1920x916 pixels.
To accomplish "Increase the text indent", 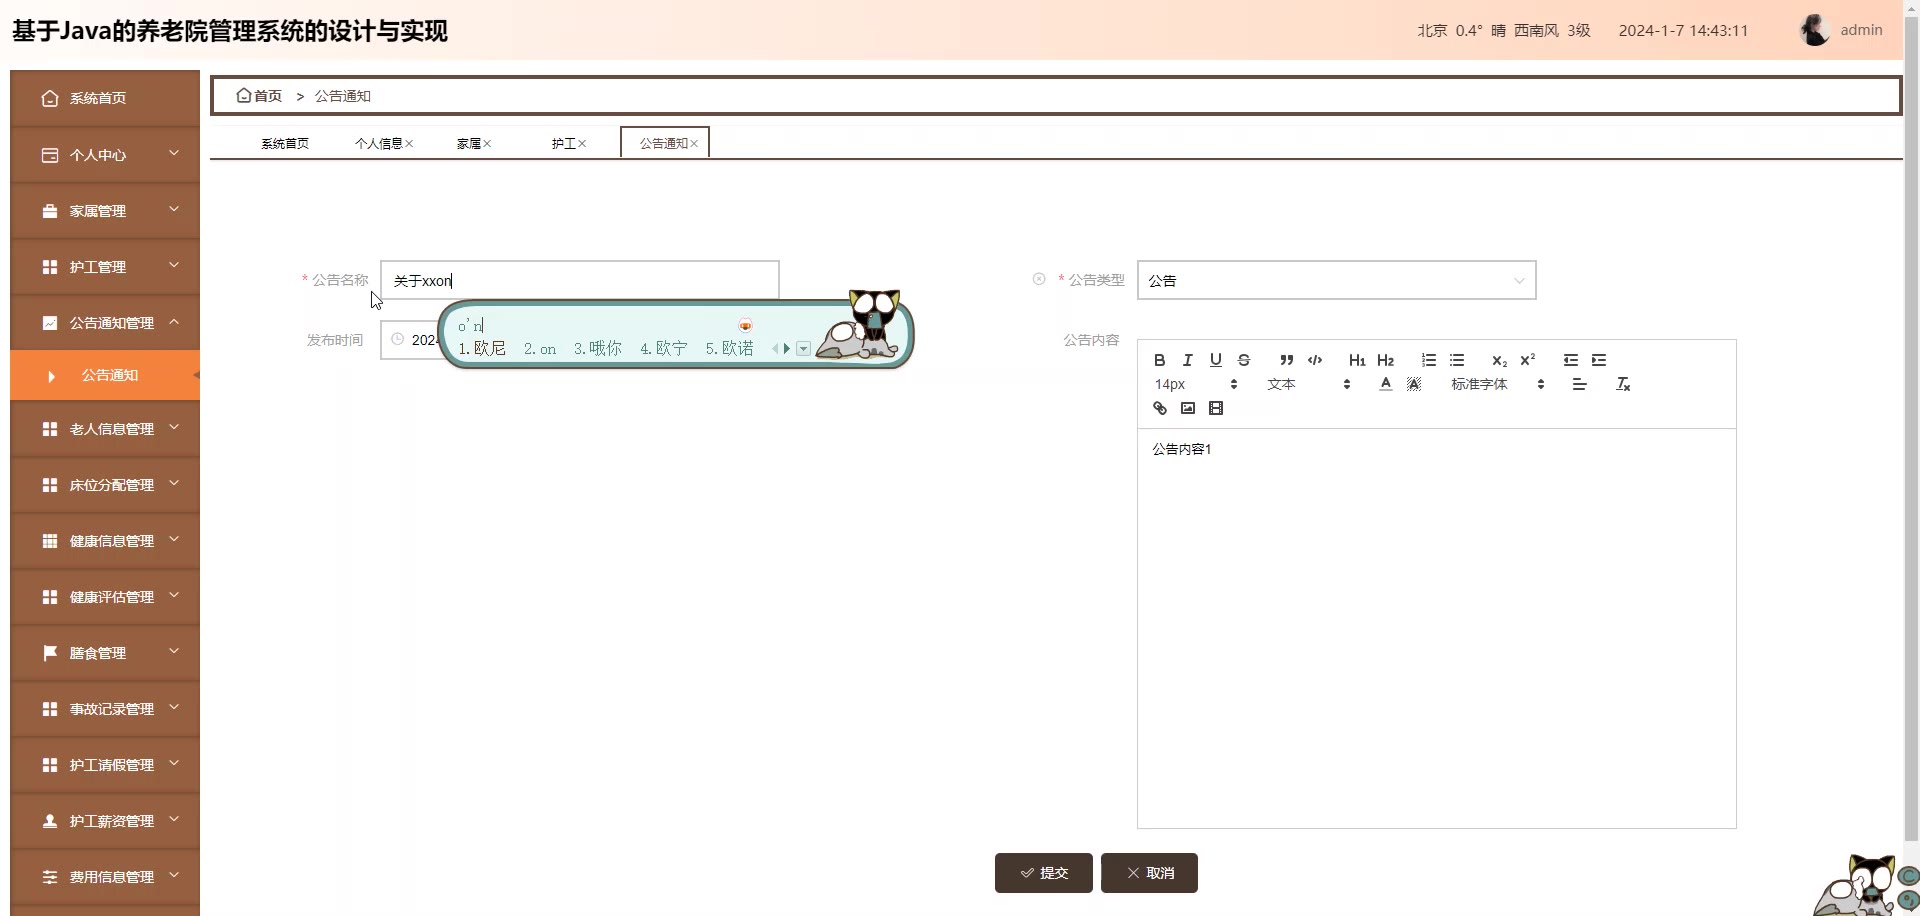I will [x=1599, y=360].
